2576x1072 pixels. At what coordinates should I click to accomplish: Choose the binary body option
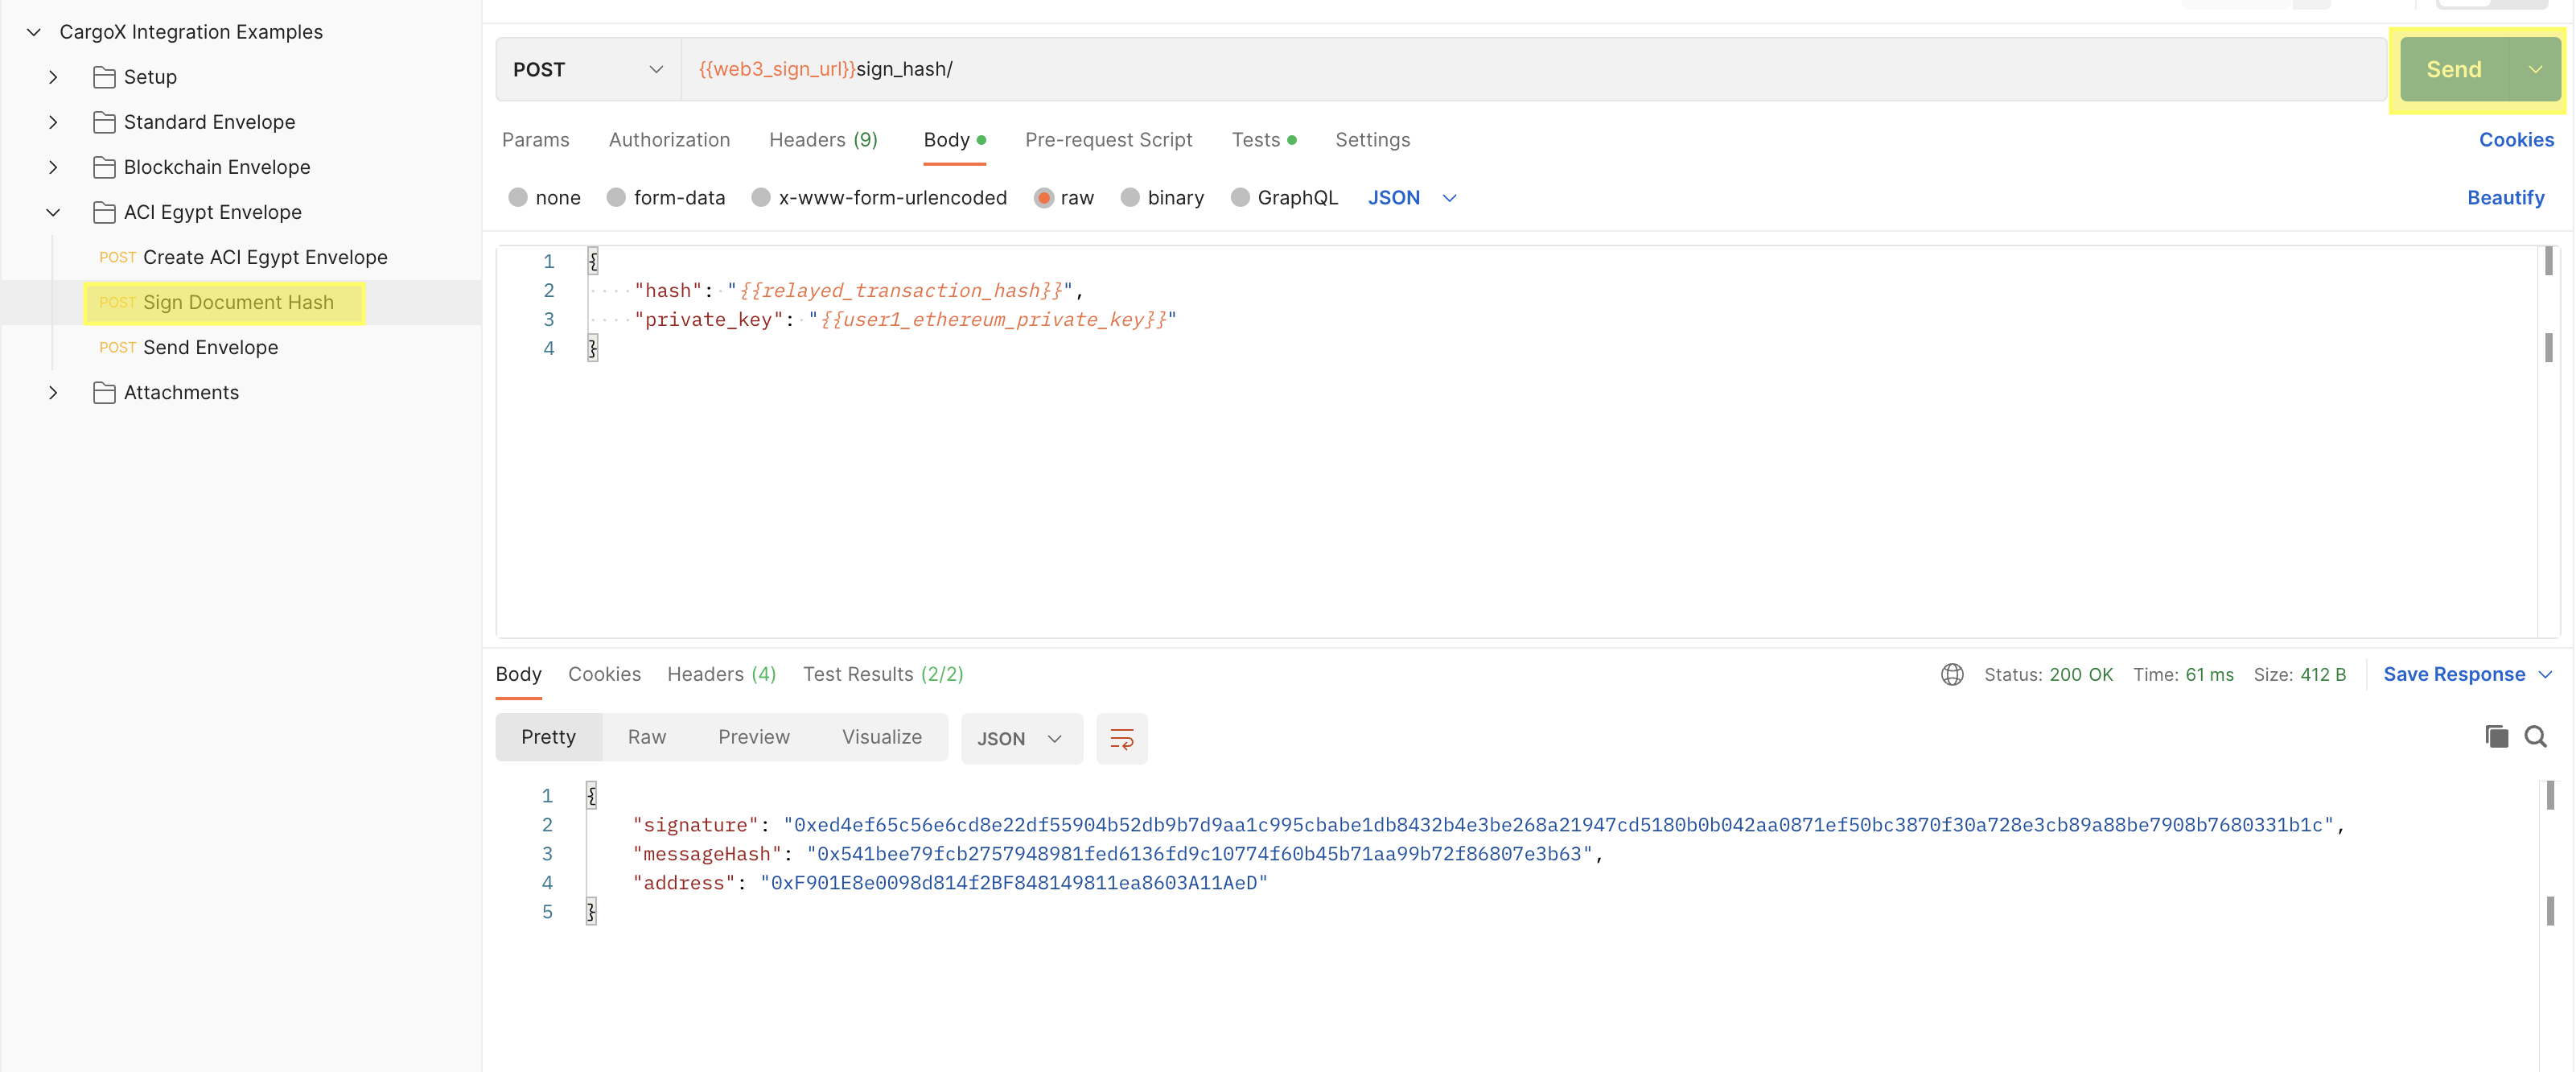1130,198
